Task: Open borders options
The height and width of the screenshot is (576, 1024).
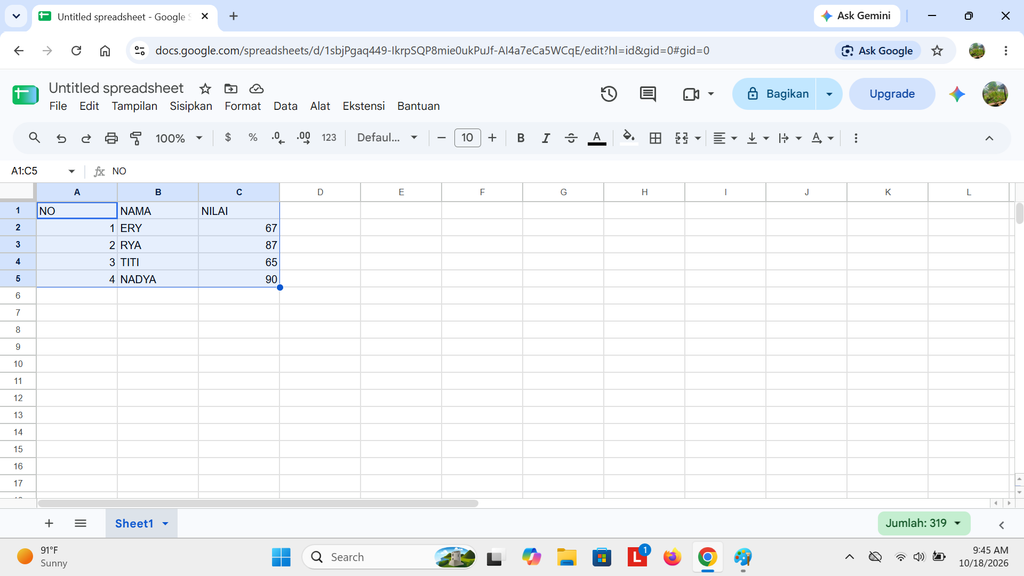Action: tap(655, 138)
